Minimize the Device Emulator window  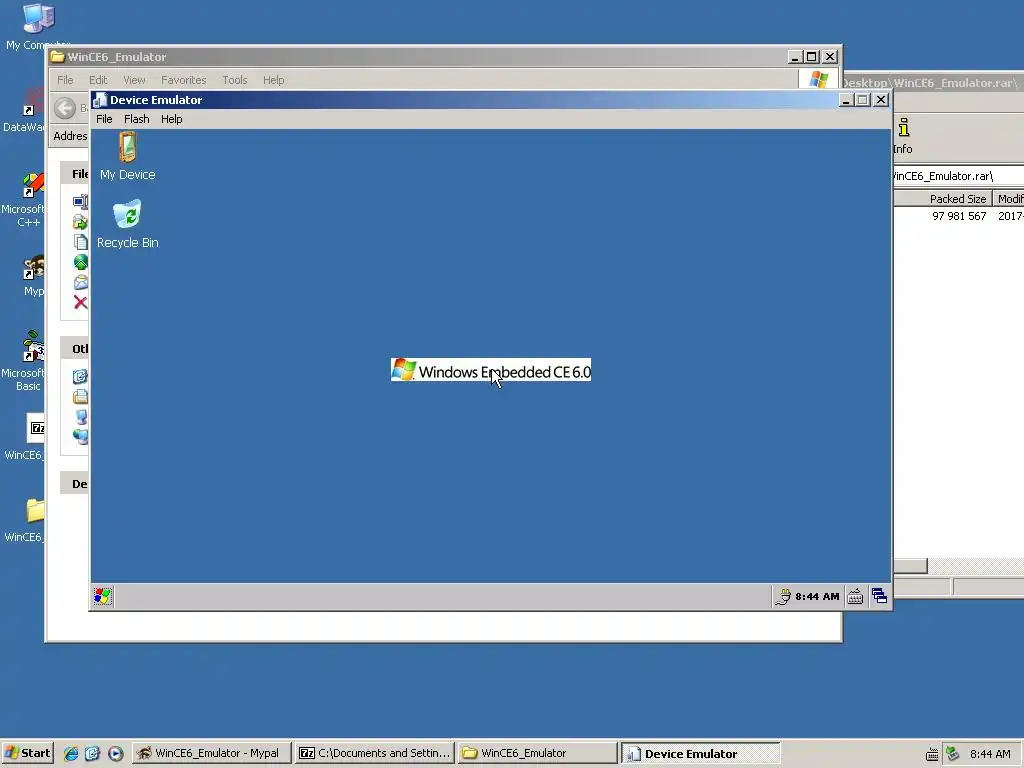click(x=846, y=100)
